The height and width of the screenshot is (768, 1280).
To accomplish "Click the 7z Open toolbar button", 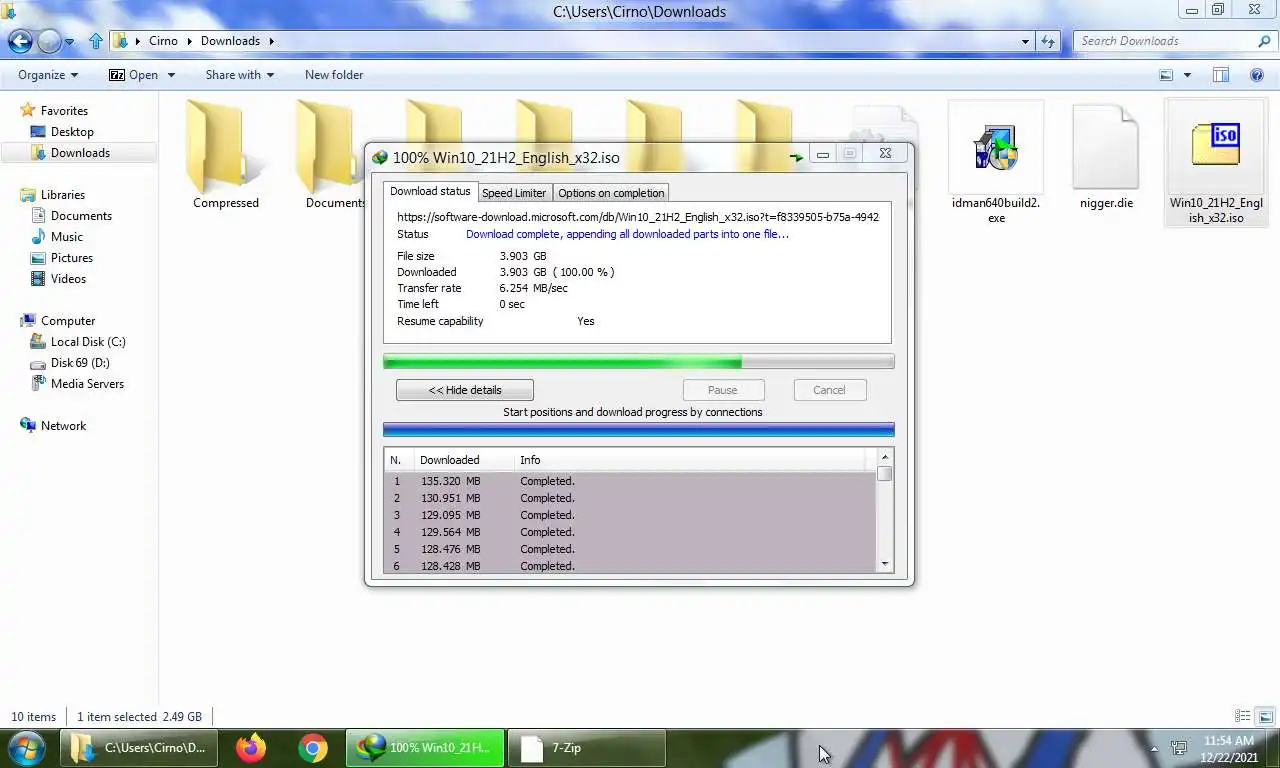I will (134, 75).
